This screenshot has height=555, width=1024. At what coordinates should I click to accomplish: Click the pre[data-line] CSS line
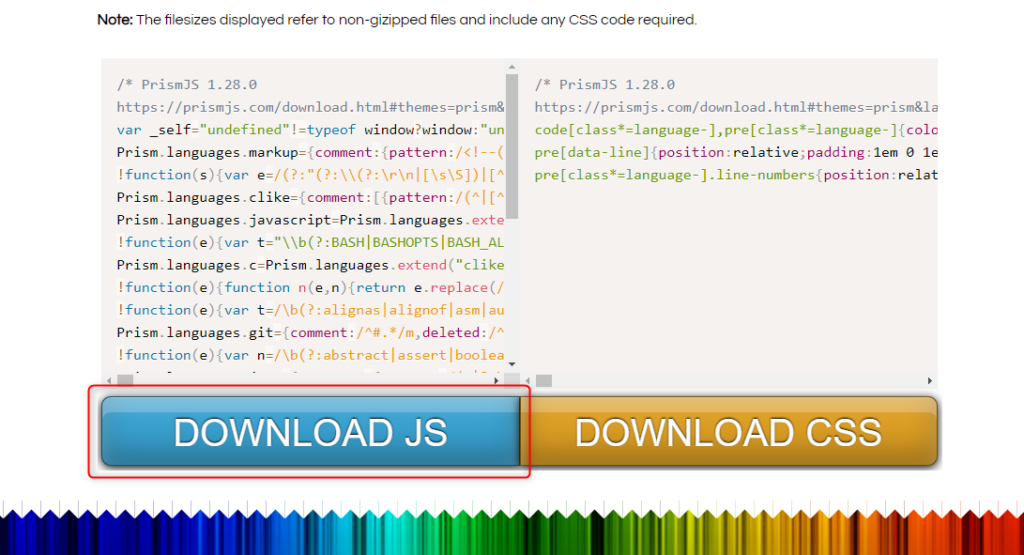736,152
